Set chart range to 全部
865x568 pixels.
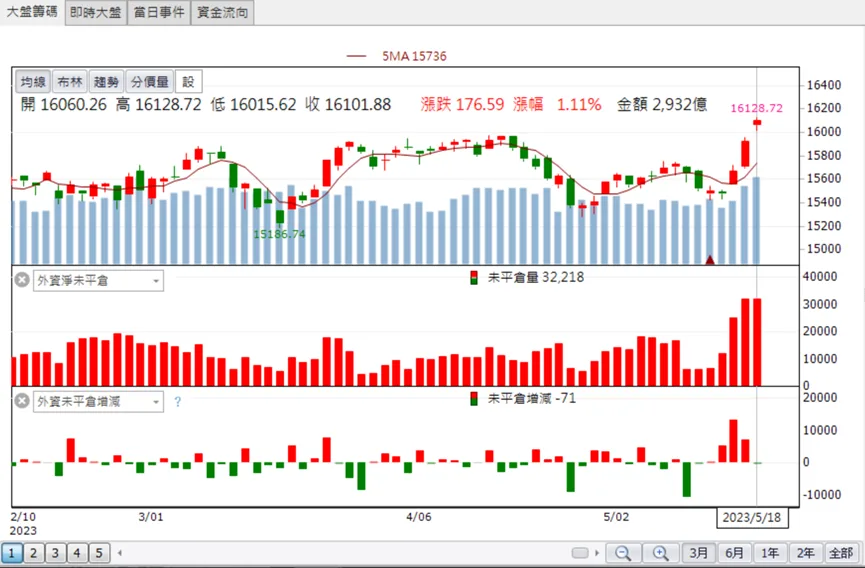point(841,553)
